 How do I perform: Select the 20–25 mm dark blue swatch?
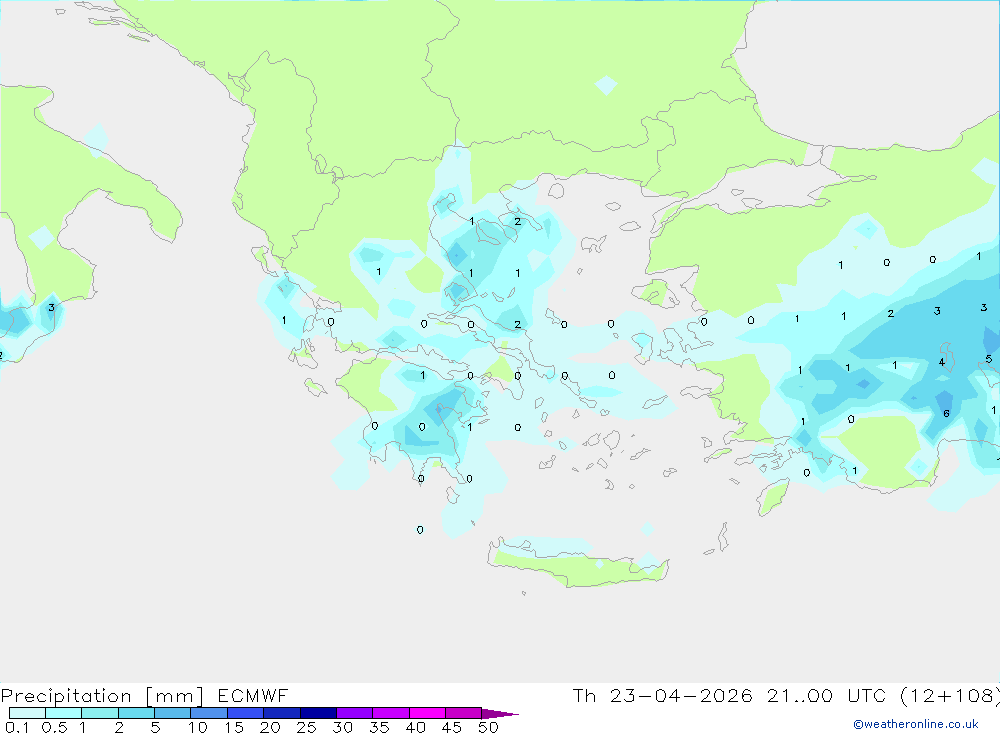(x=281, y=713)
